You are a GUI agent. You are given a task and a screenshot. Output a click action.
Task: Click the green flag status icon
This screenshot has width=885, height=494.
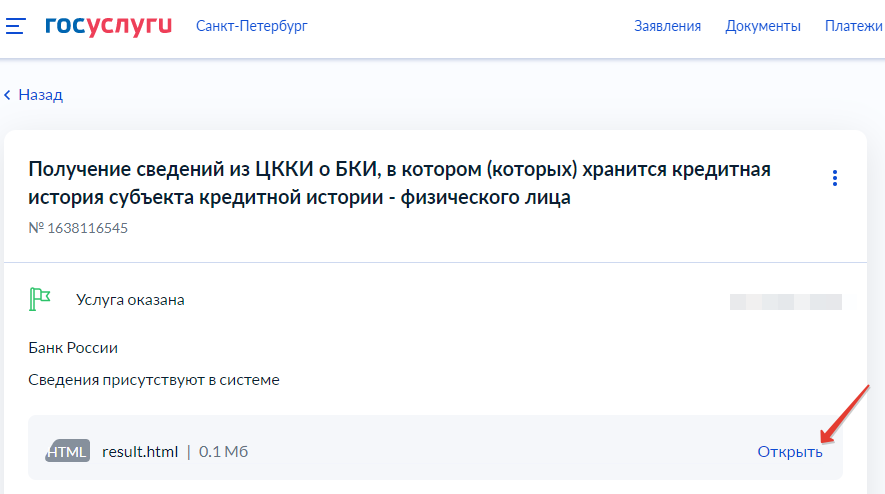point(40,299)
